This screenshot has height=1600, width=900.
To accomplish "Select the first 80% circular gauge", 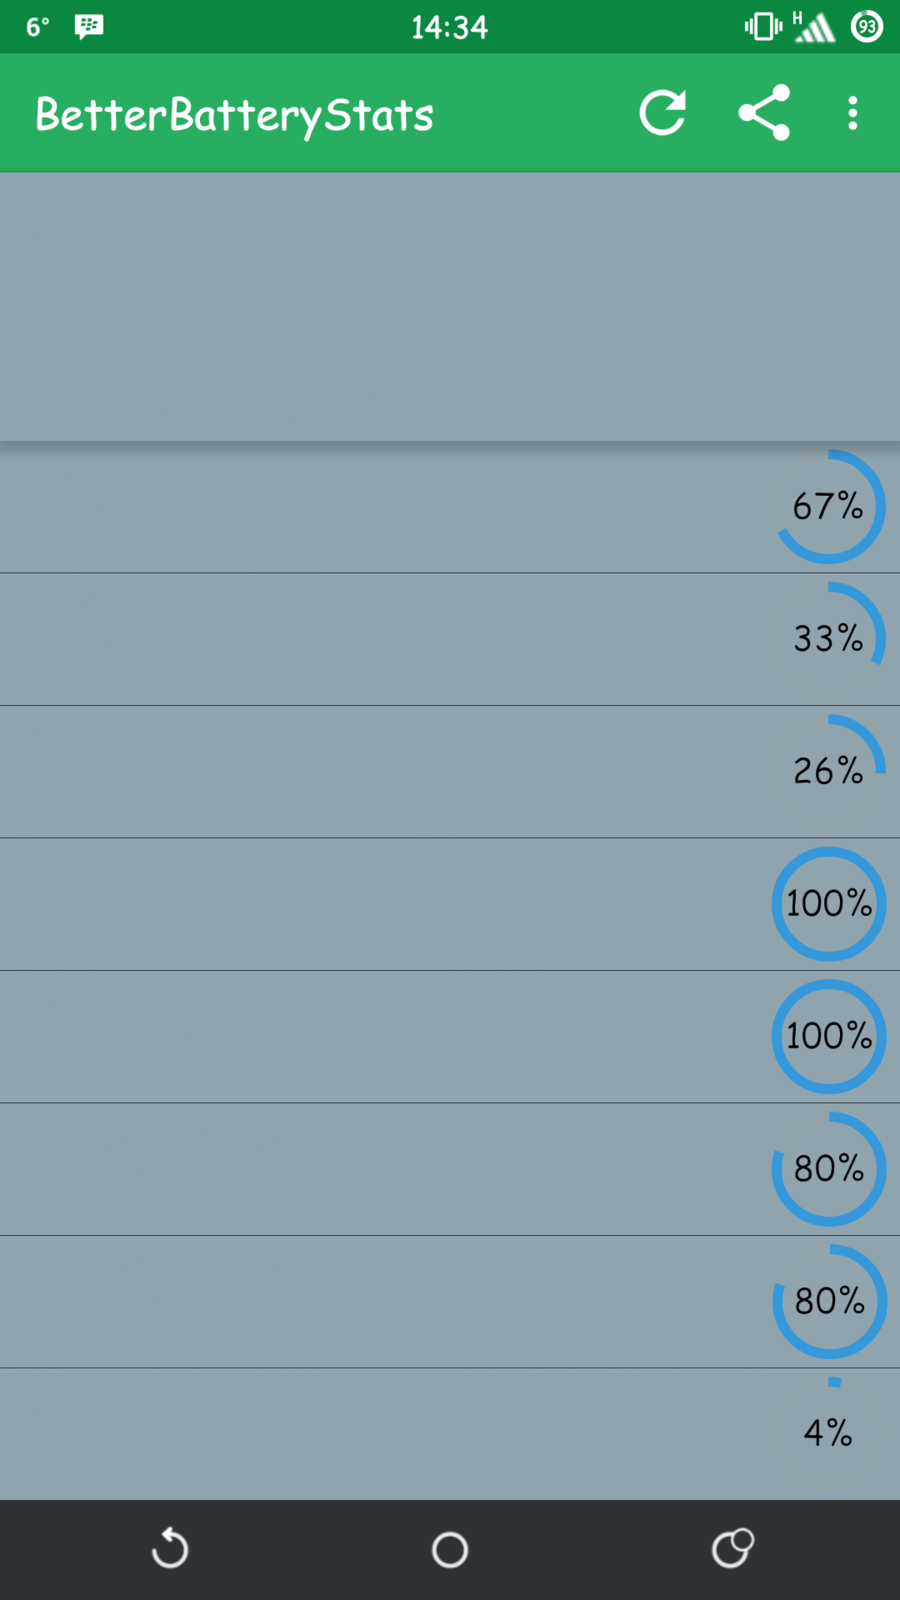I will click(x=829, y=1169).
